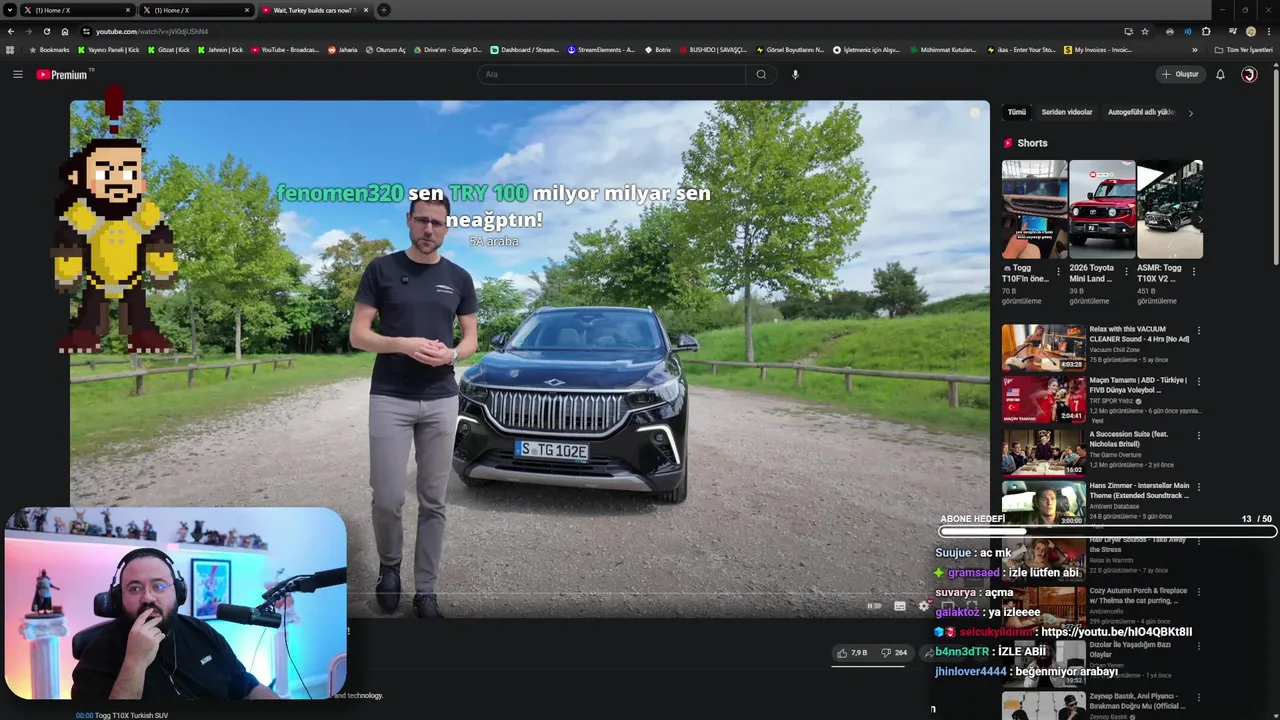Dislike the video with thumbs down

(894, 652)
